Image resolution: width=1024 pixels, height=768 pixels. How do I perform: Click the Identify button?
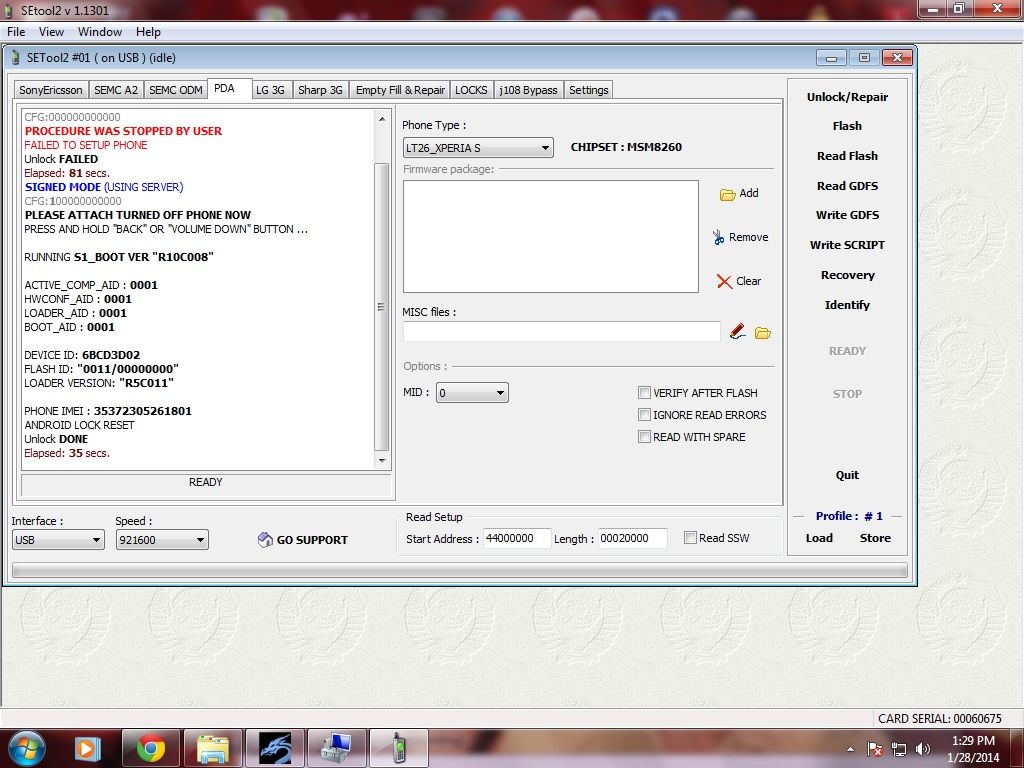tap(847, 305)
